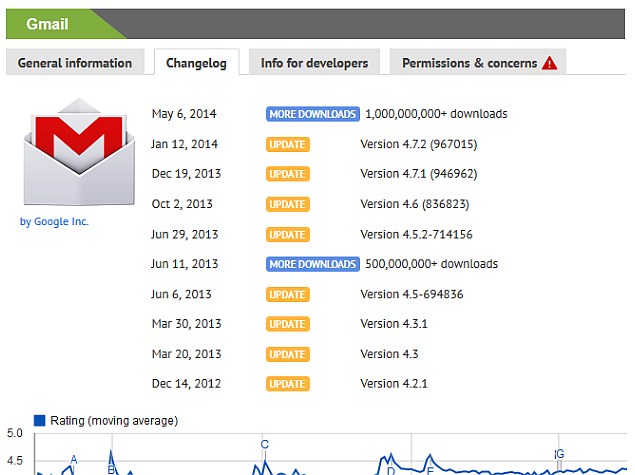Click 'Version 4.7.2 (967015)' entry

pyautogui.click(x=419, y=144)
